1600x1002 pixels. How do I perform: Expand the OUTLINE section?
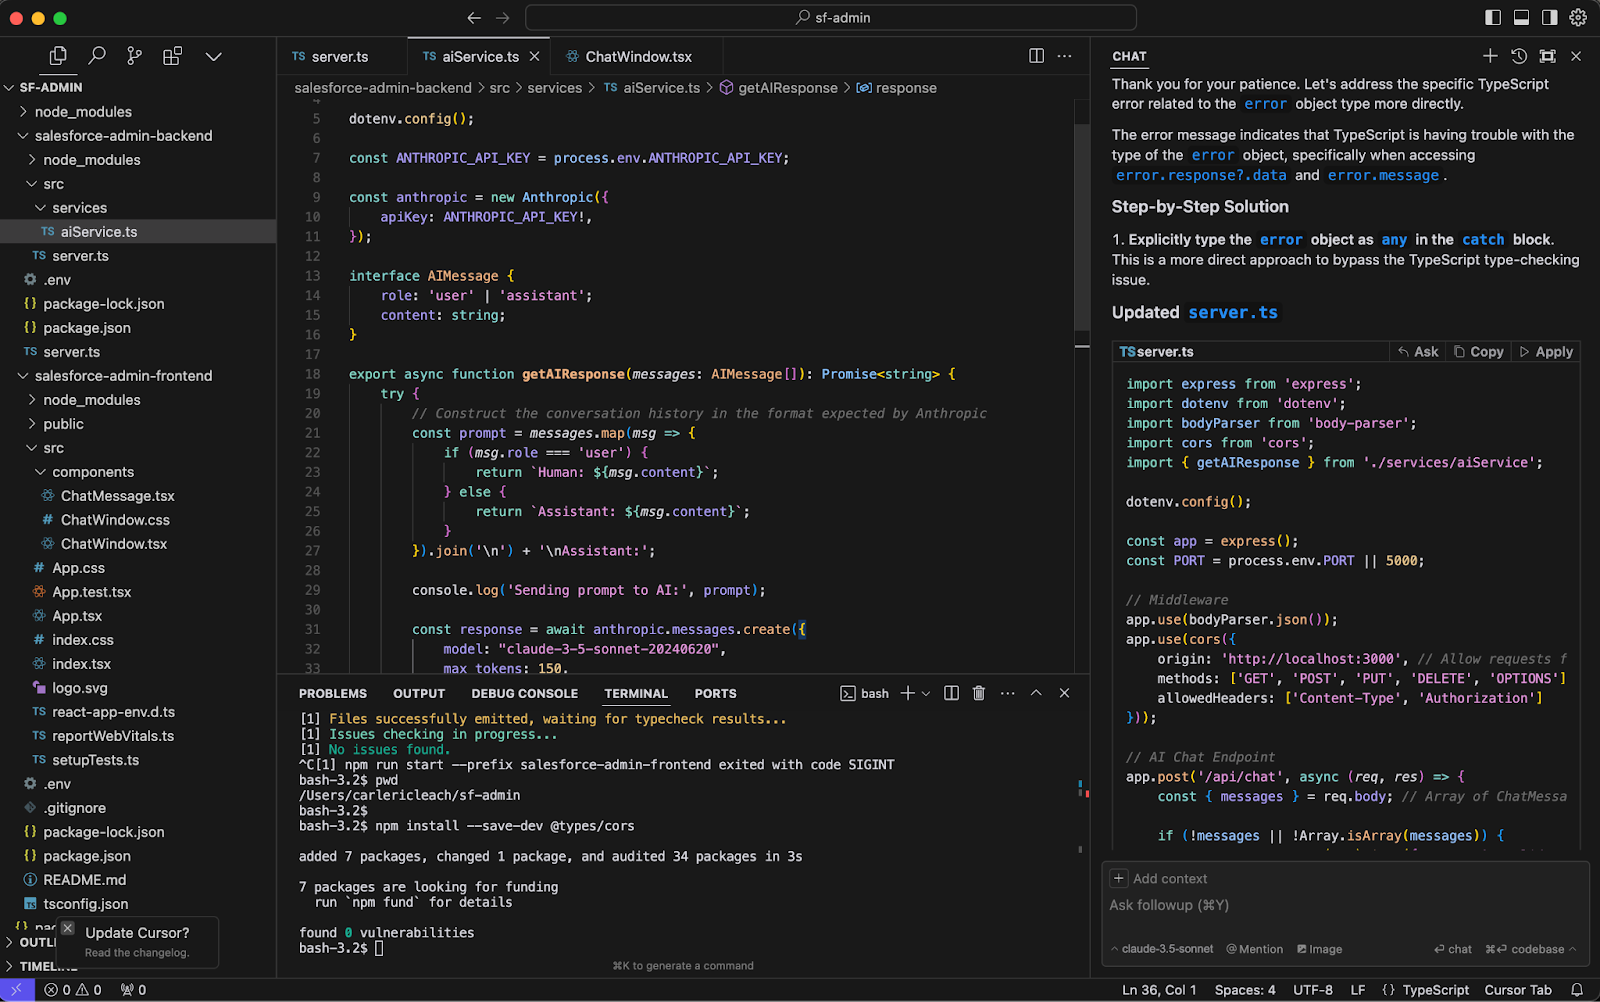(30, 942)
